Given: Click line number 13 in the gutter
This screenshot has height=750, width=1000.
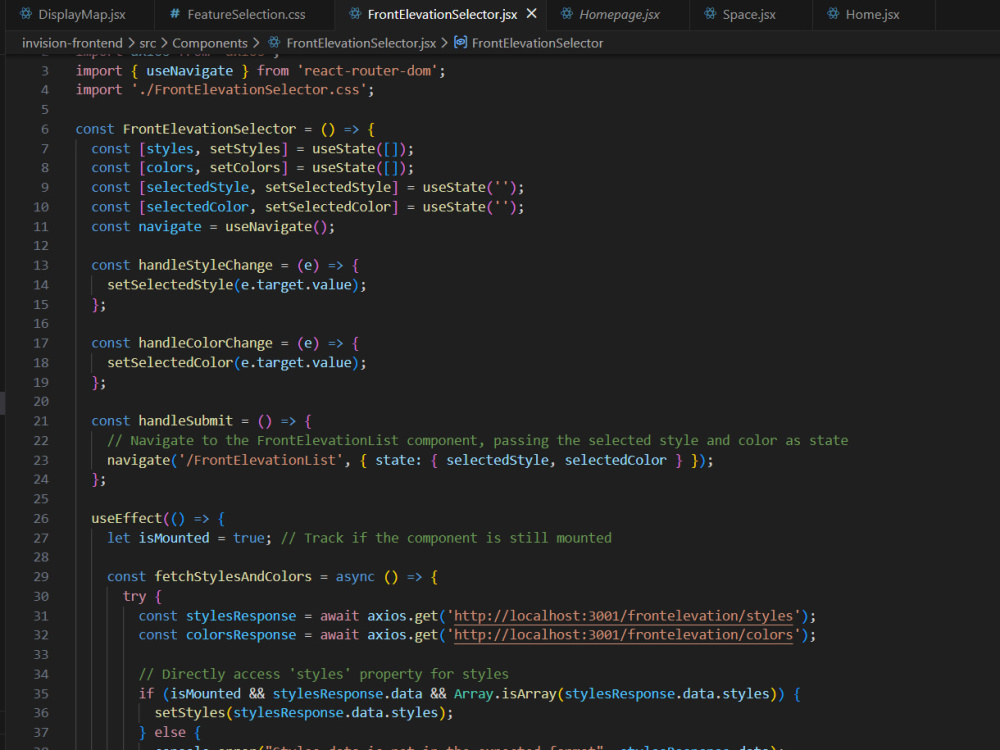Looking at the screenshot, I should [41, 265].
